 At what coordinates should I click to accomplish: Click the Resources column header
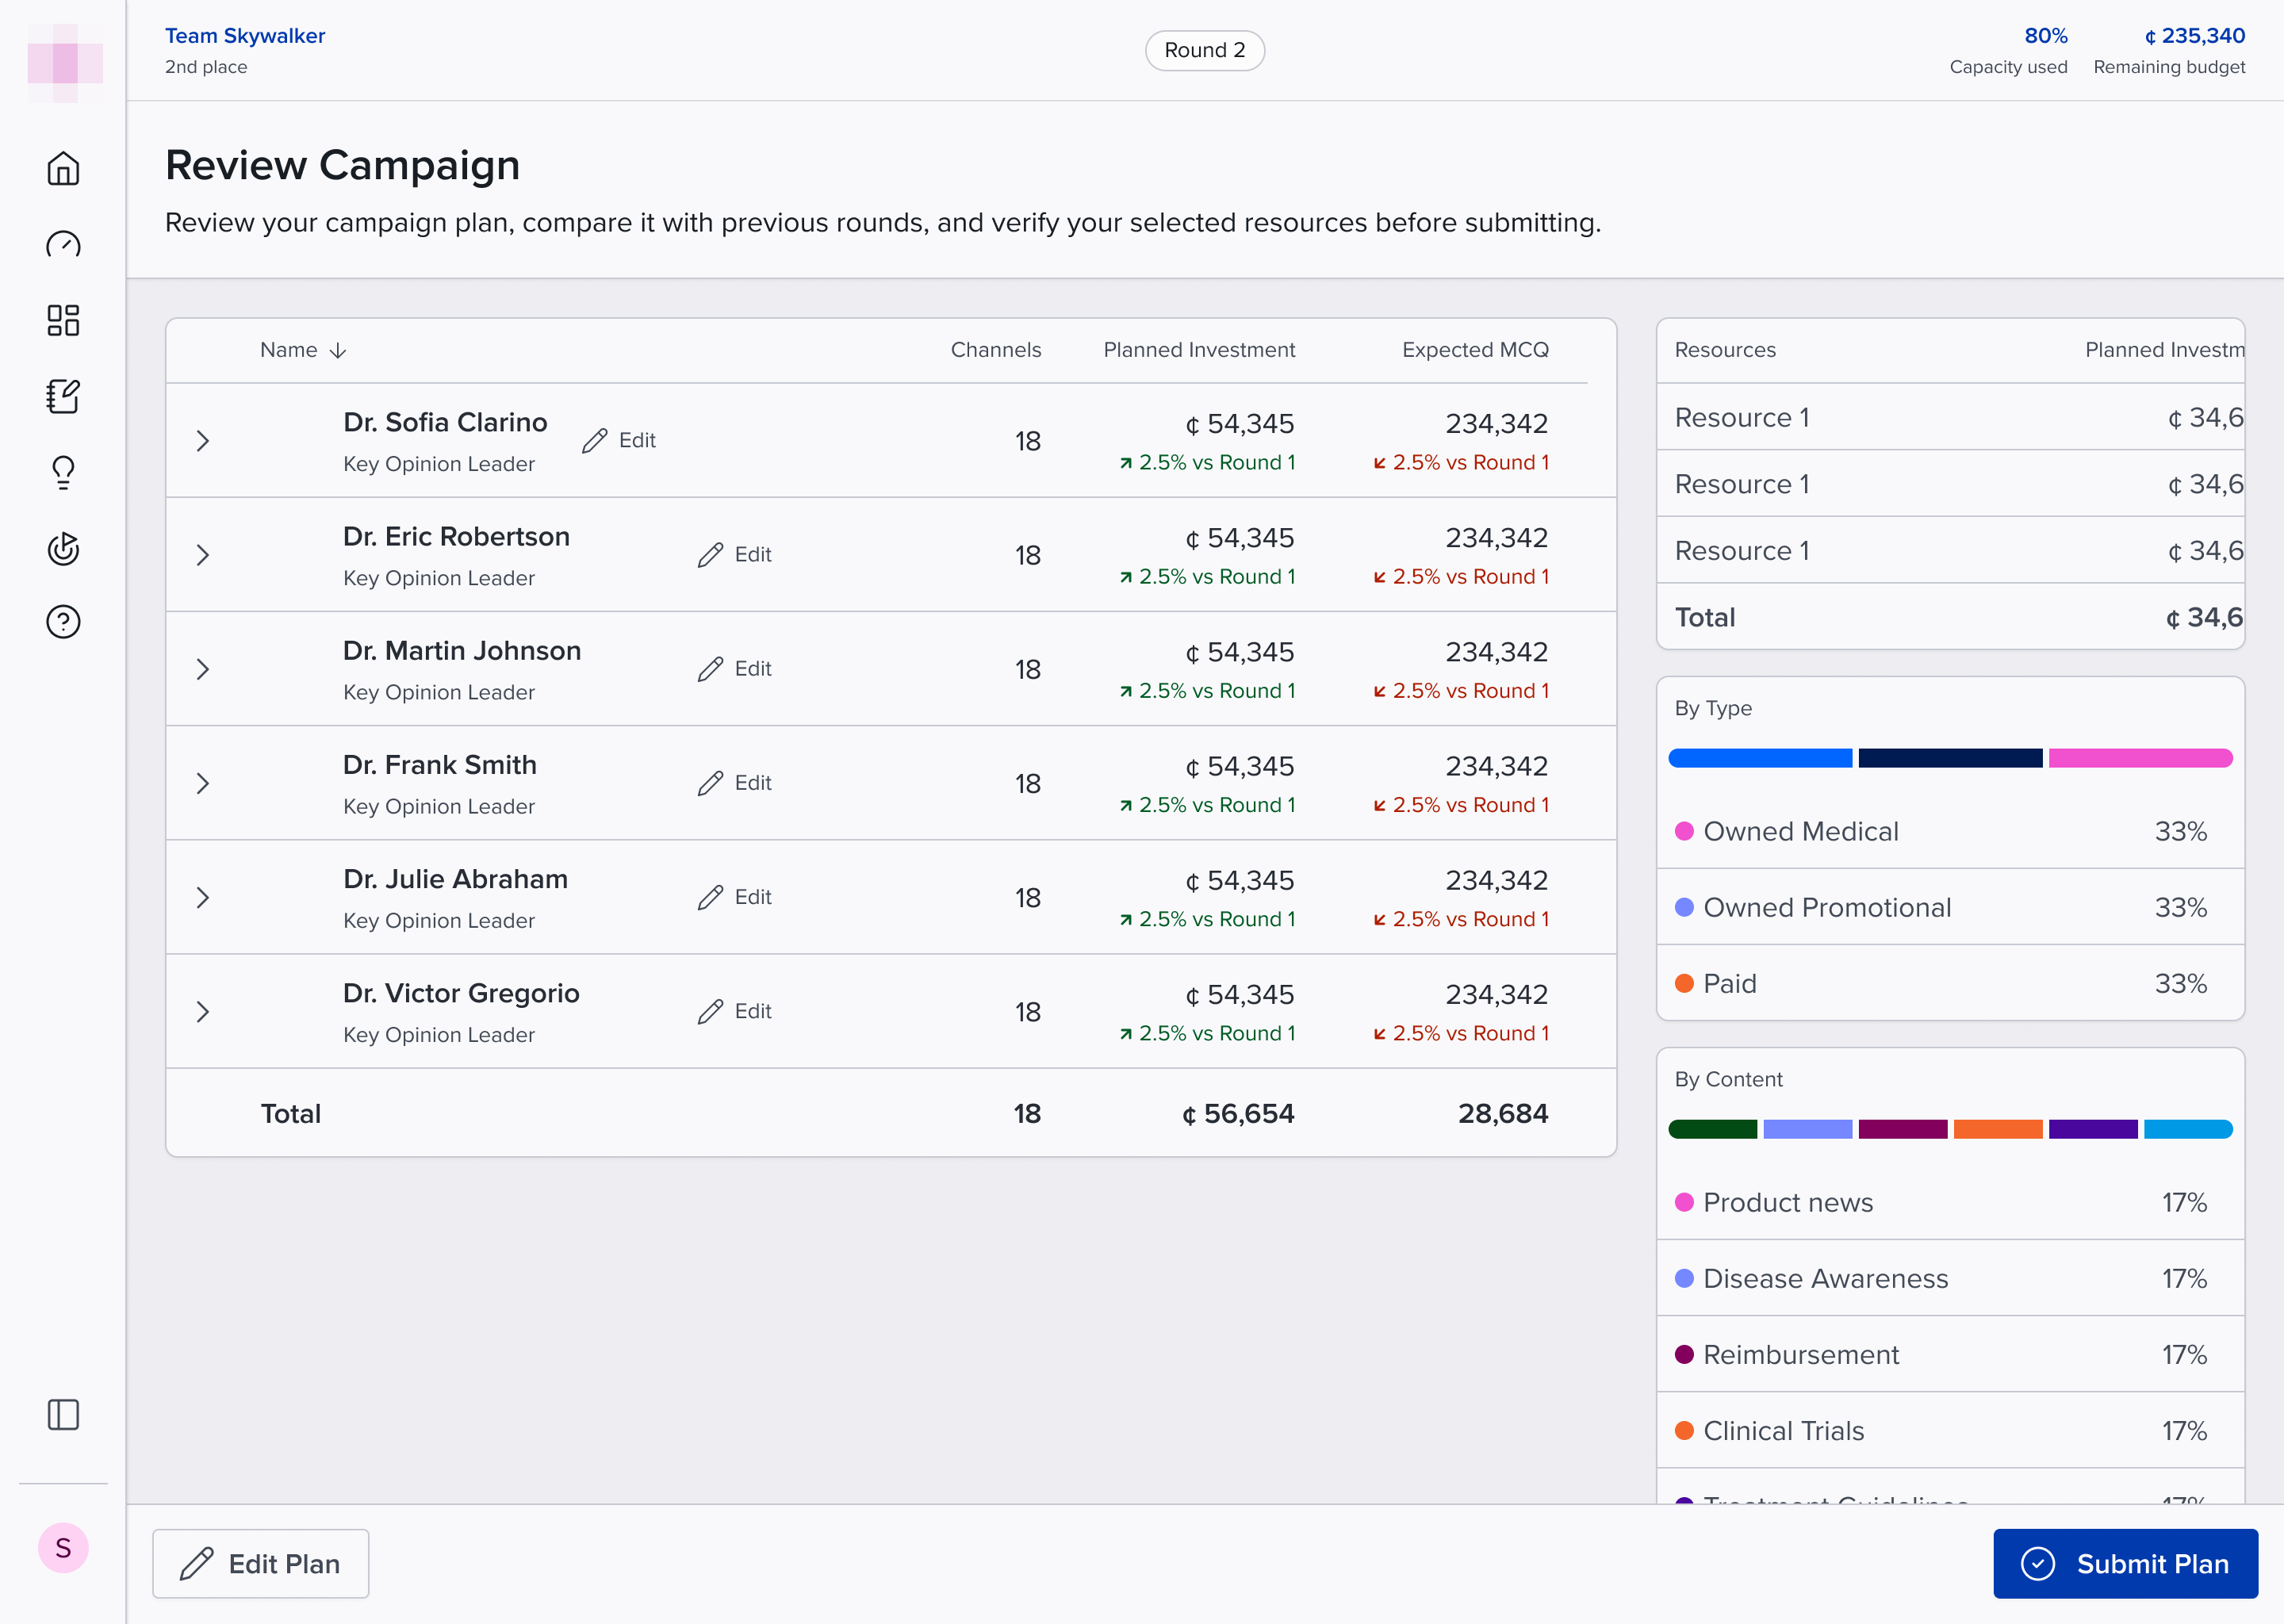(1725, 350)
